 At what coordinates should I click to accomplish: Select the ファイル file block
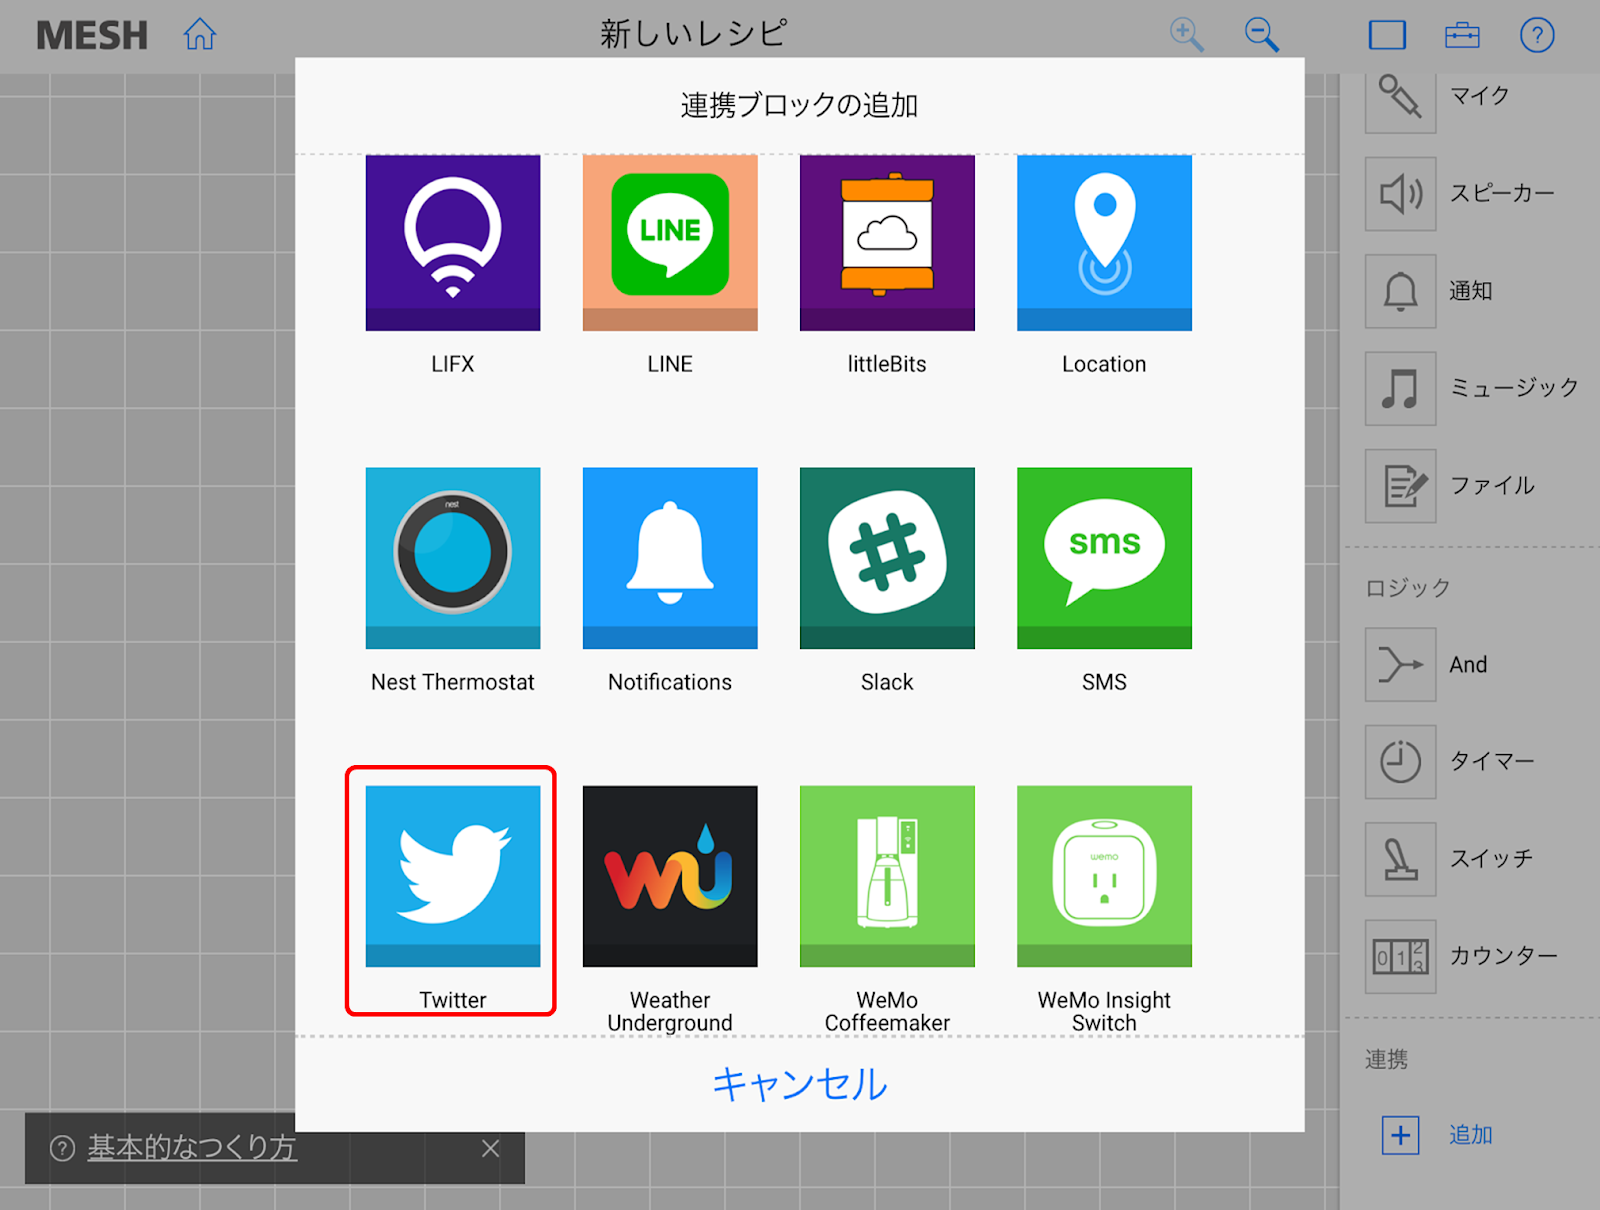[1401, 486]
